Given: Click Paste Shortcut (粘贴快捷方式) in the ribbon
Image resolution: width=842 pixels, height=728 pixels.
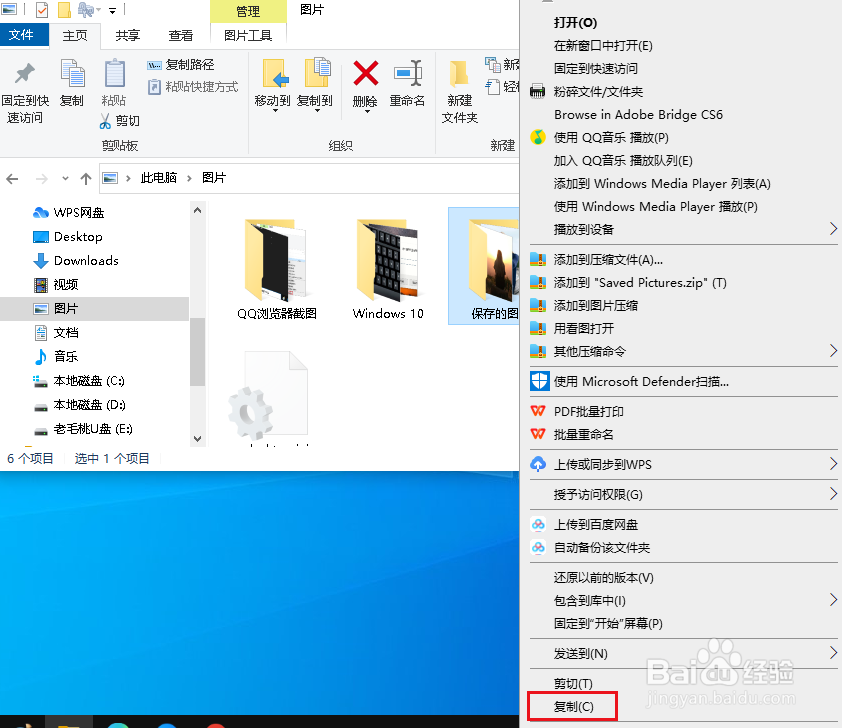Looking at the screenshot, I should 193,87.
